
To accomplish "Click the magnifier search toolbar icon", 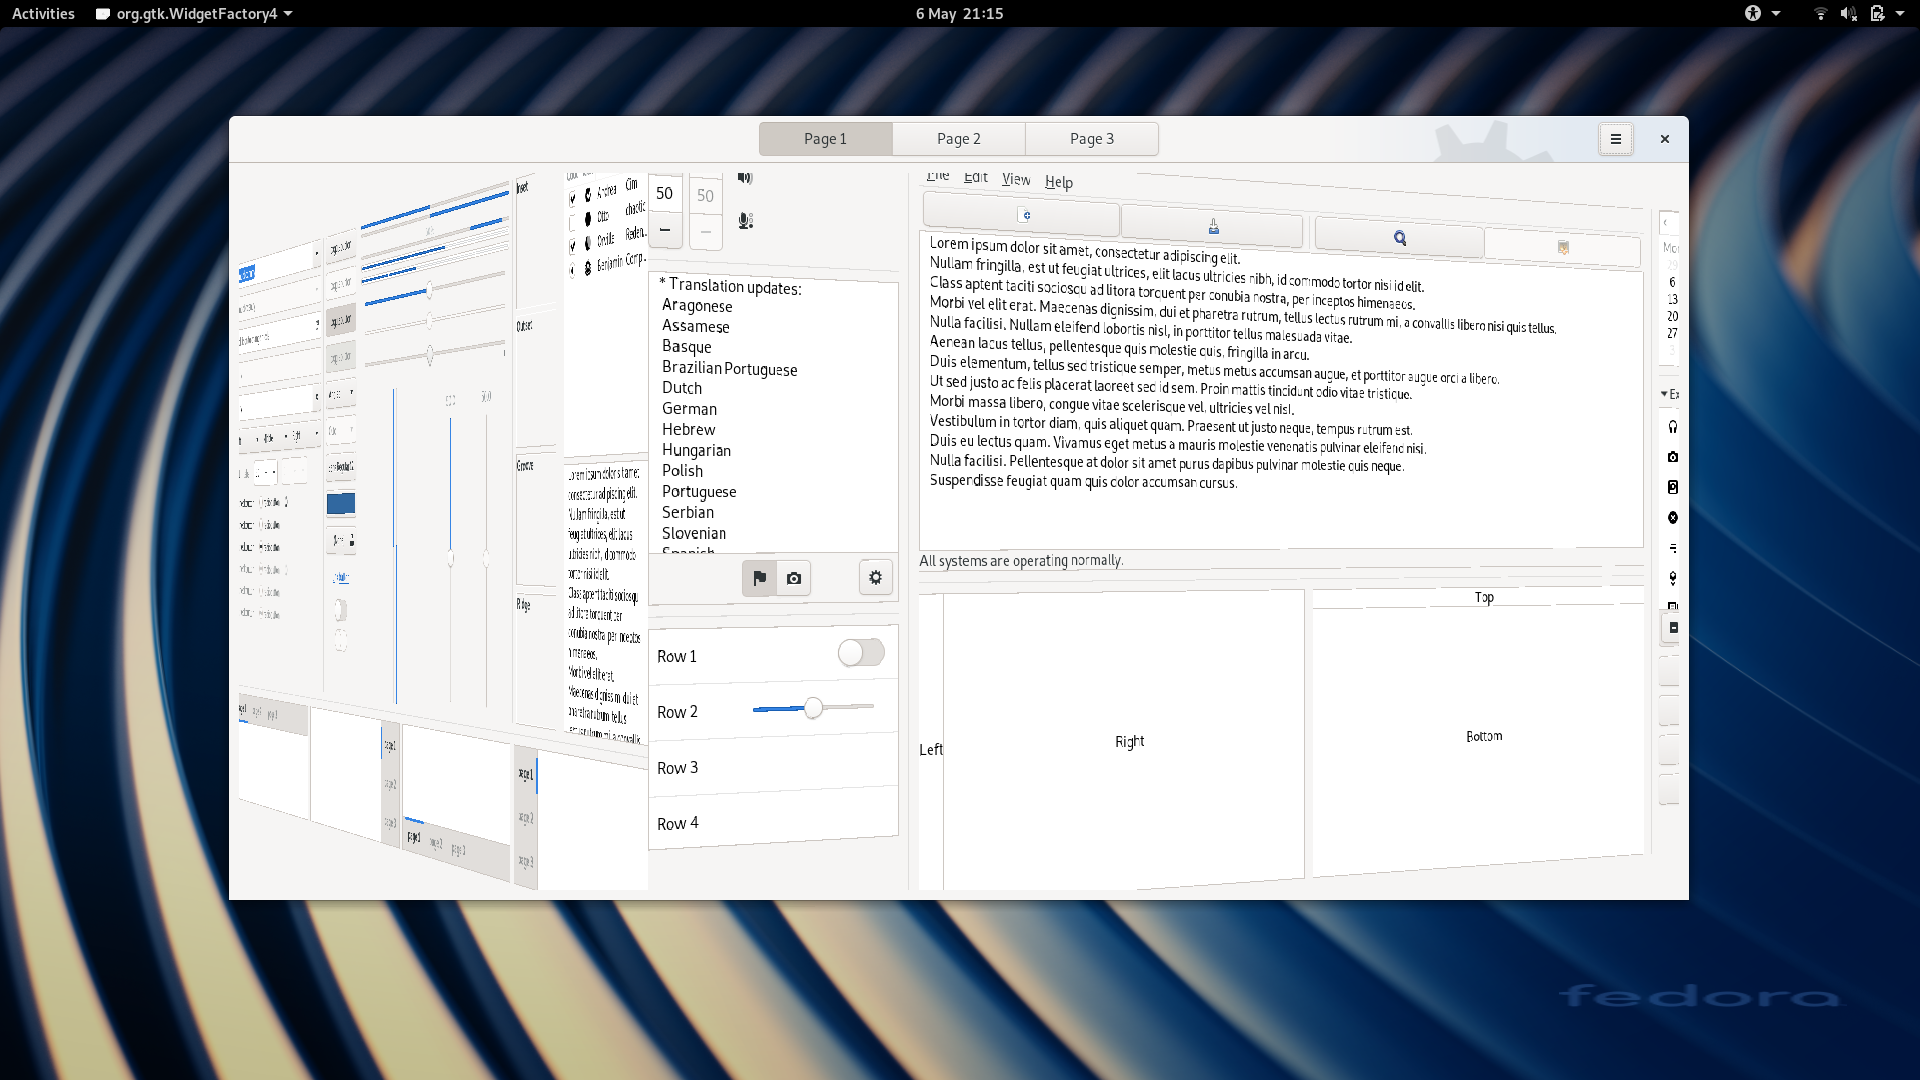I will click(x=1399, y=238).
